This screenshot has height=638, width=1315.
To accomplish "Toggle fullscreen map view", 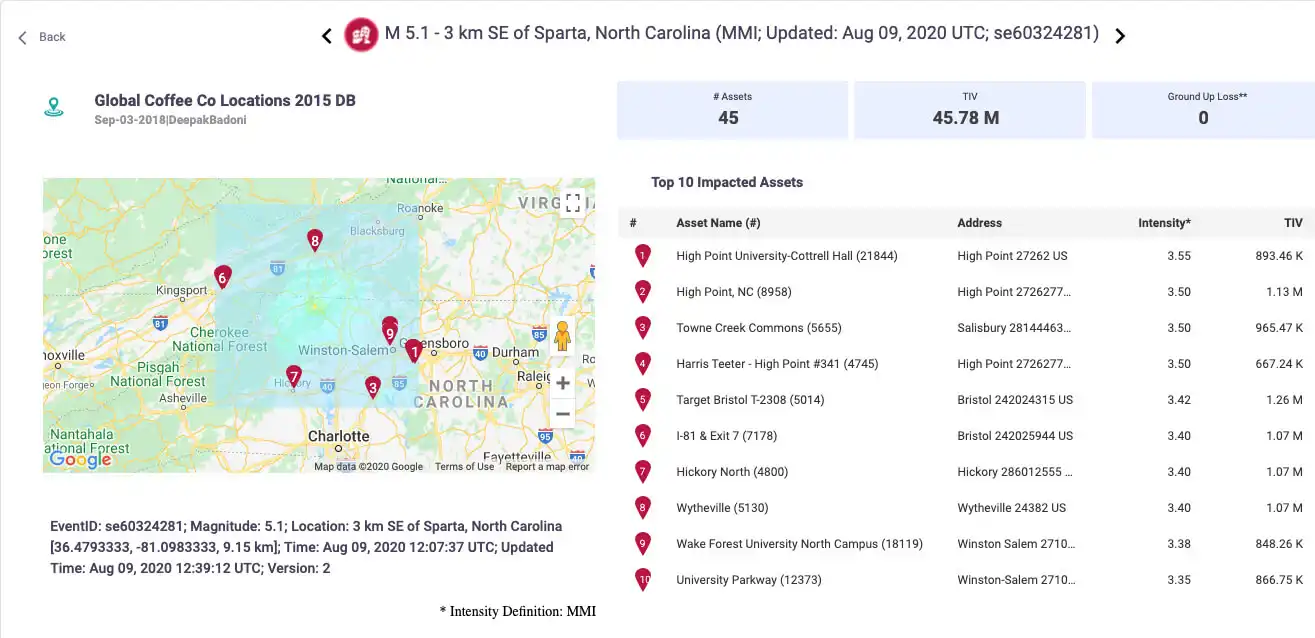I will click(573, 202).
